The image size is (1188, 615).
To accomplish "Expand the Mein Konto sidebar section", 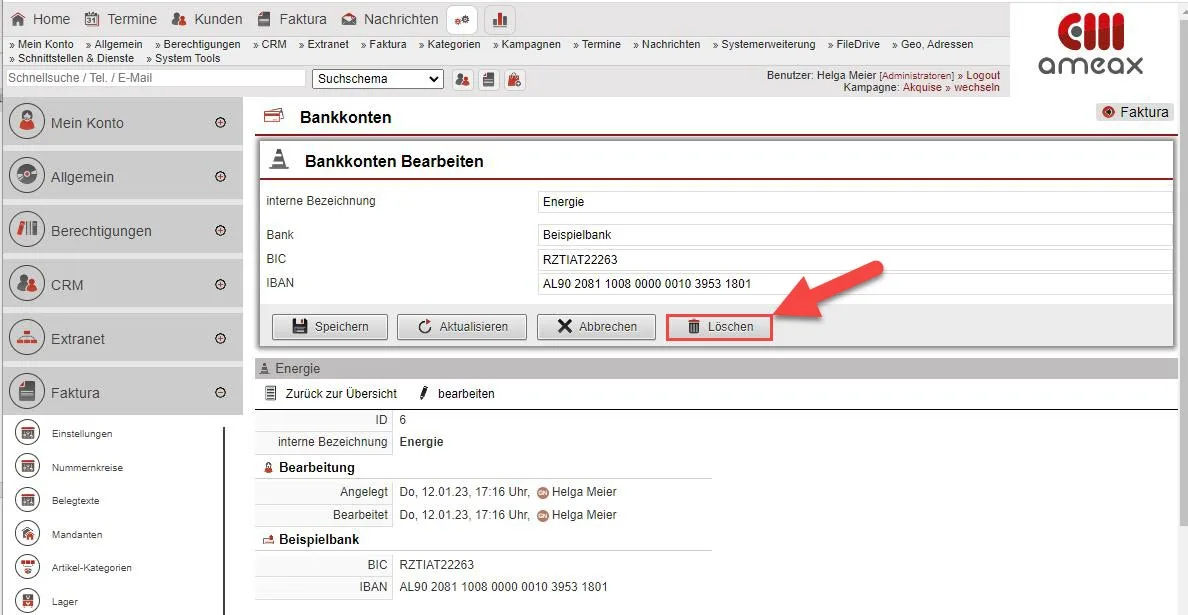I will [x=220, y=123].
